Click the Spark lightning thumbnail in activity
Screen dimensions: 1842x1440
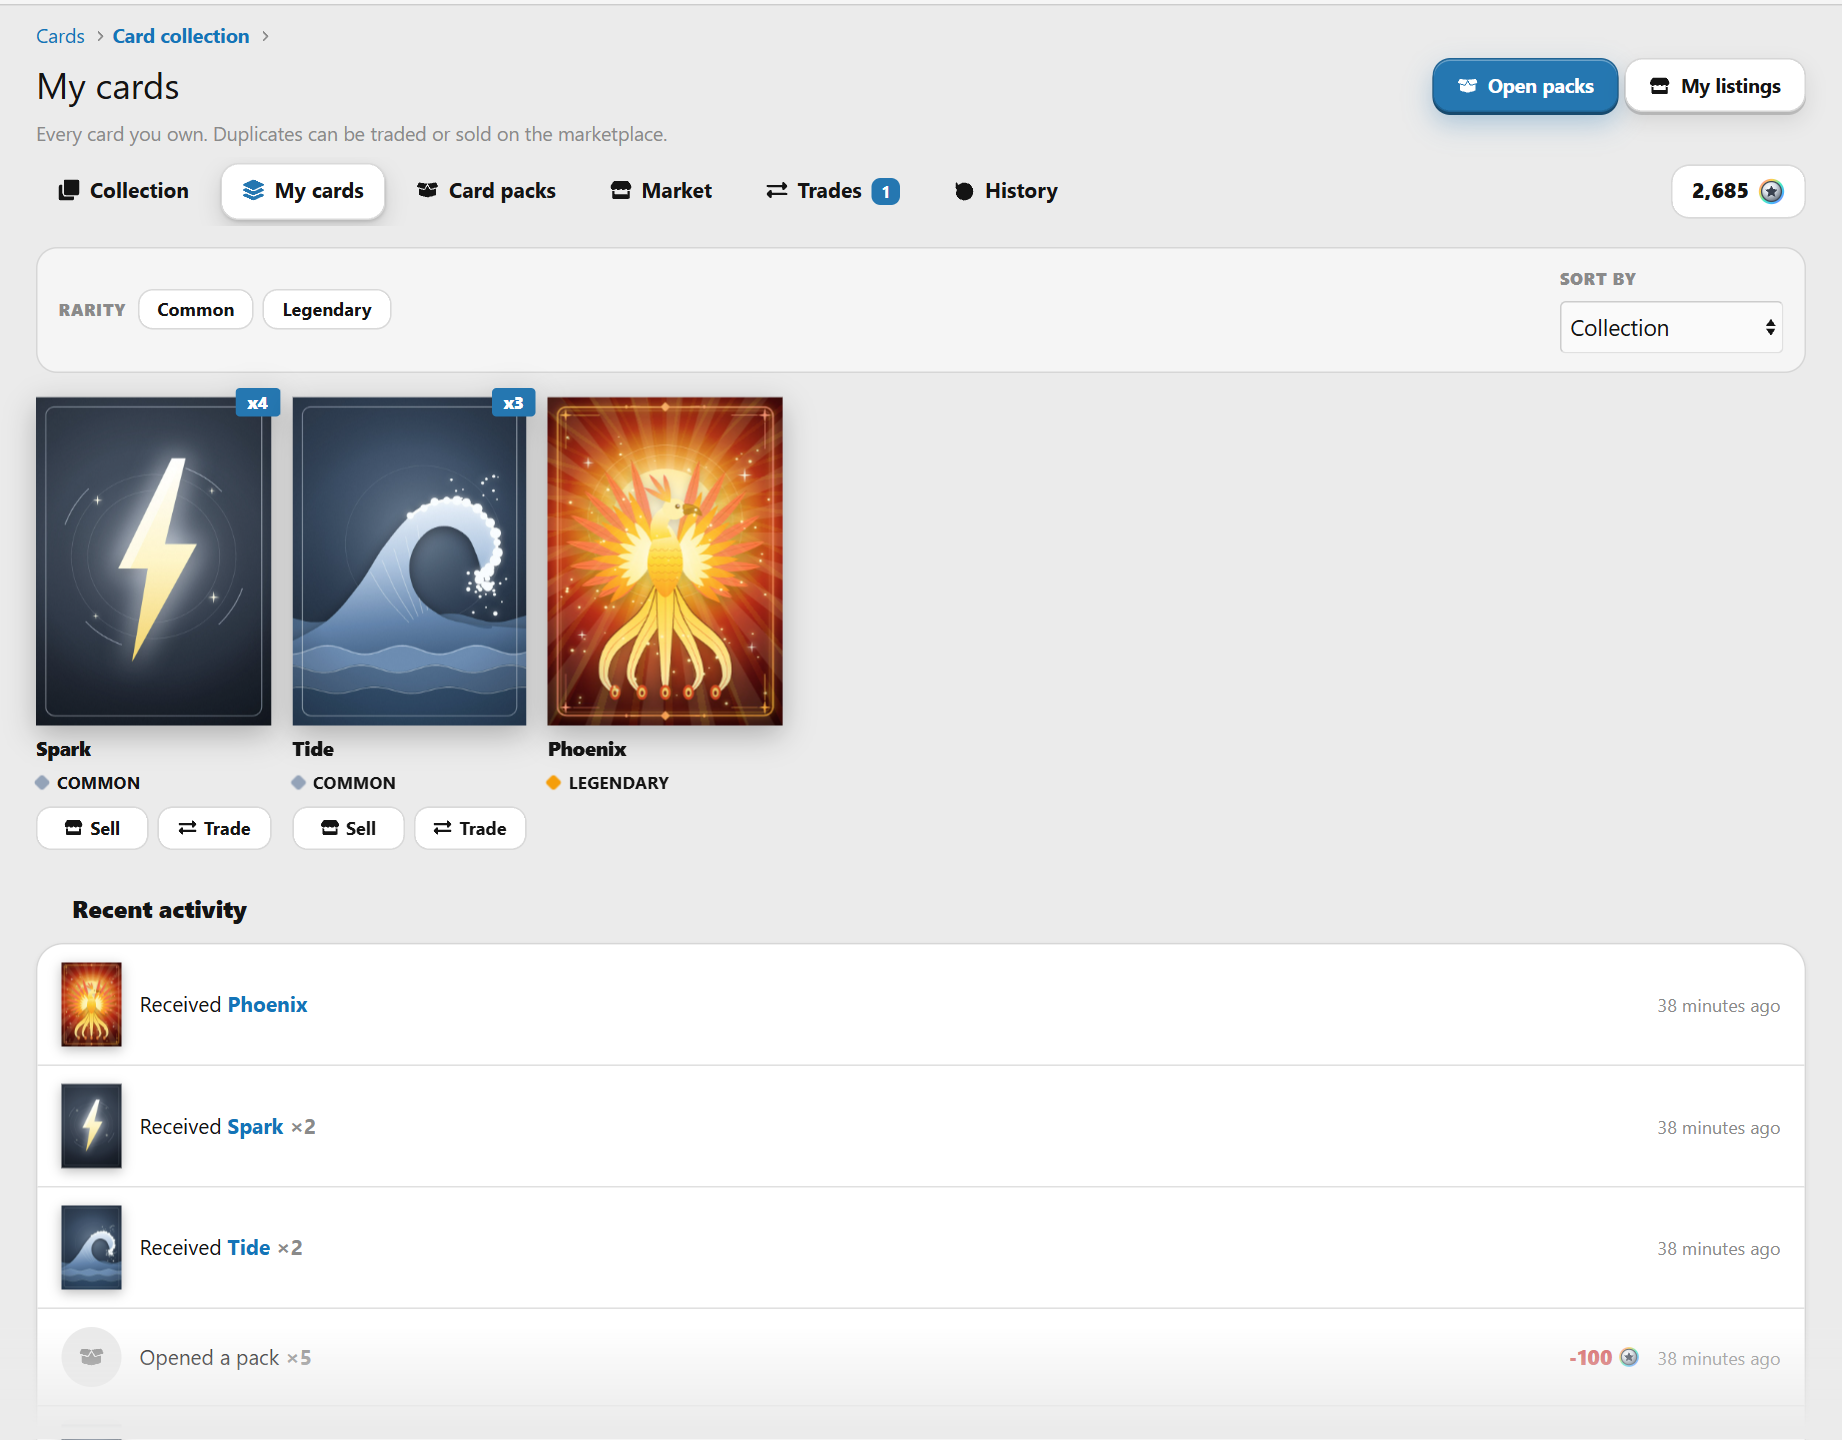(91, 1126)
